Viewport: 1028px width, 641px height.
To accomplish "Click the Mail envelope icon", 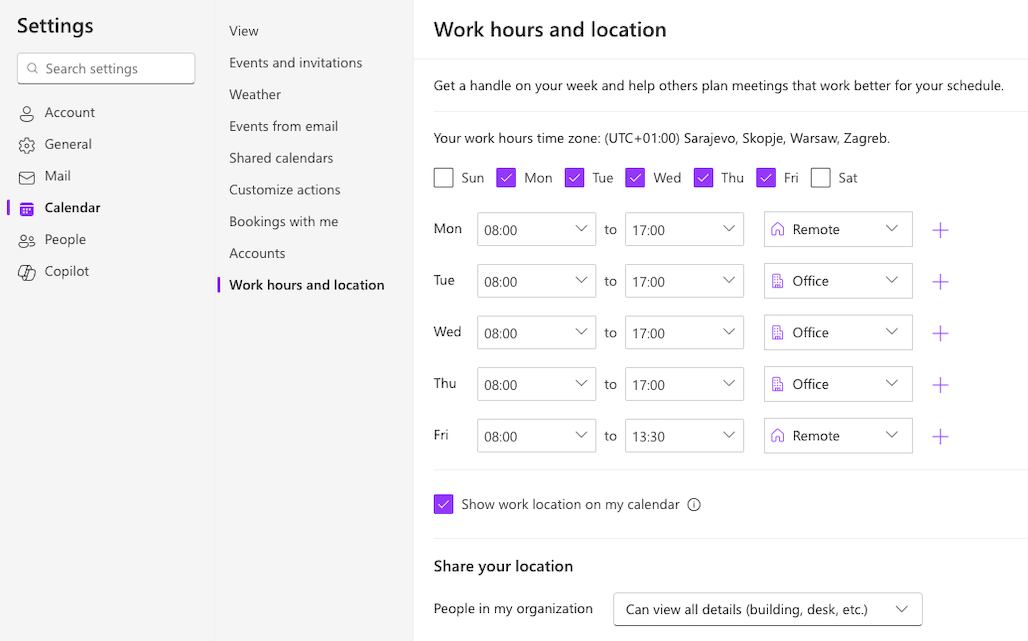I will point(26,177).
